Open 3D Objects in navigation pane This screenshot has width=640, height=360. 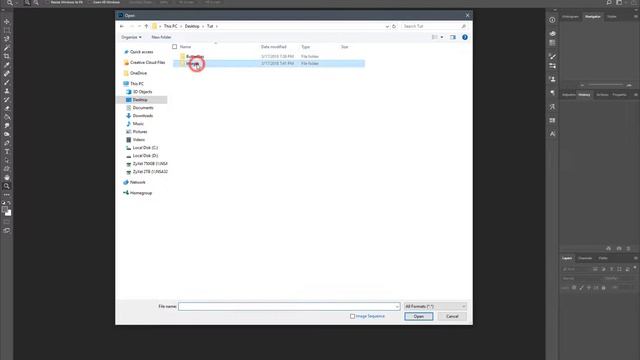pyautogui.click(x=142, y=92)
